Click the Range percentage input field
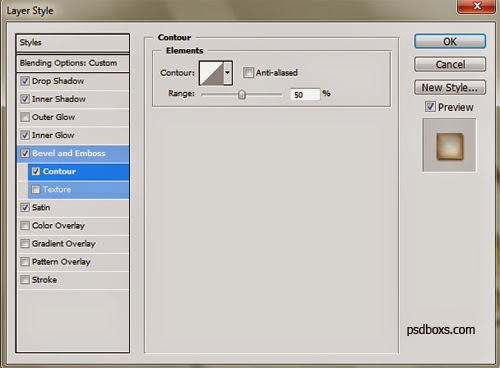This screenshot has width=500, height=368. point(305,95)
